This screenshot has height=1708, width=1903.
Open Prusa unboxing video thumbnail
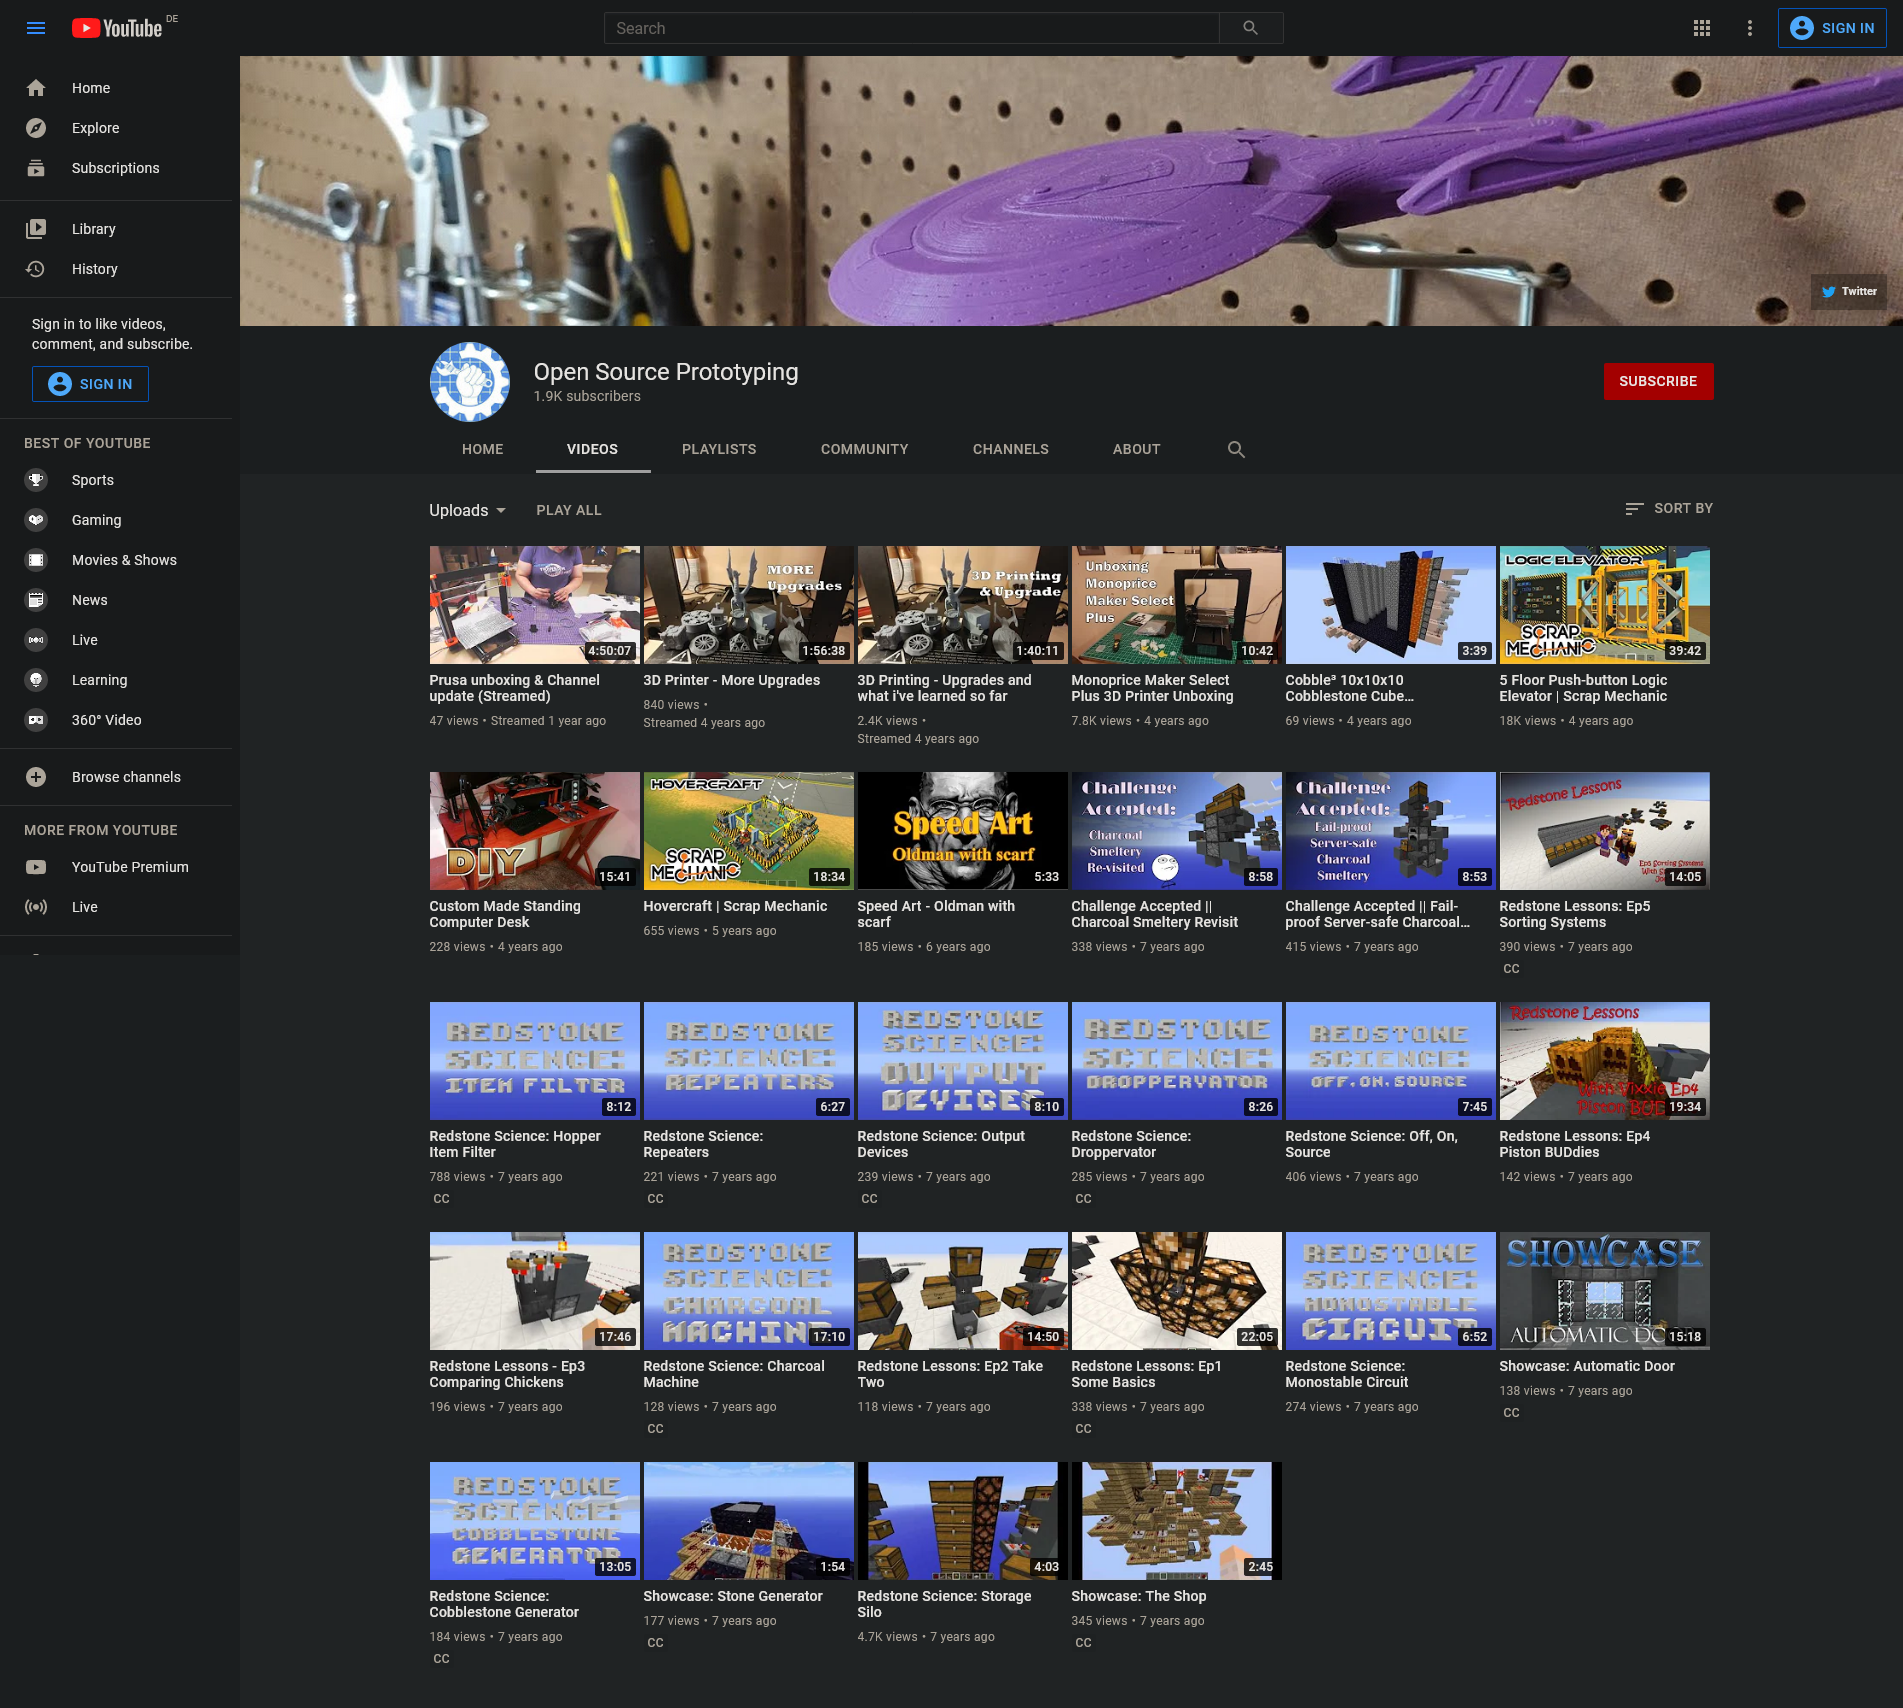(x=535, y=605)
